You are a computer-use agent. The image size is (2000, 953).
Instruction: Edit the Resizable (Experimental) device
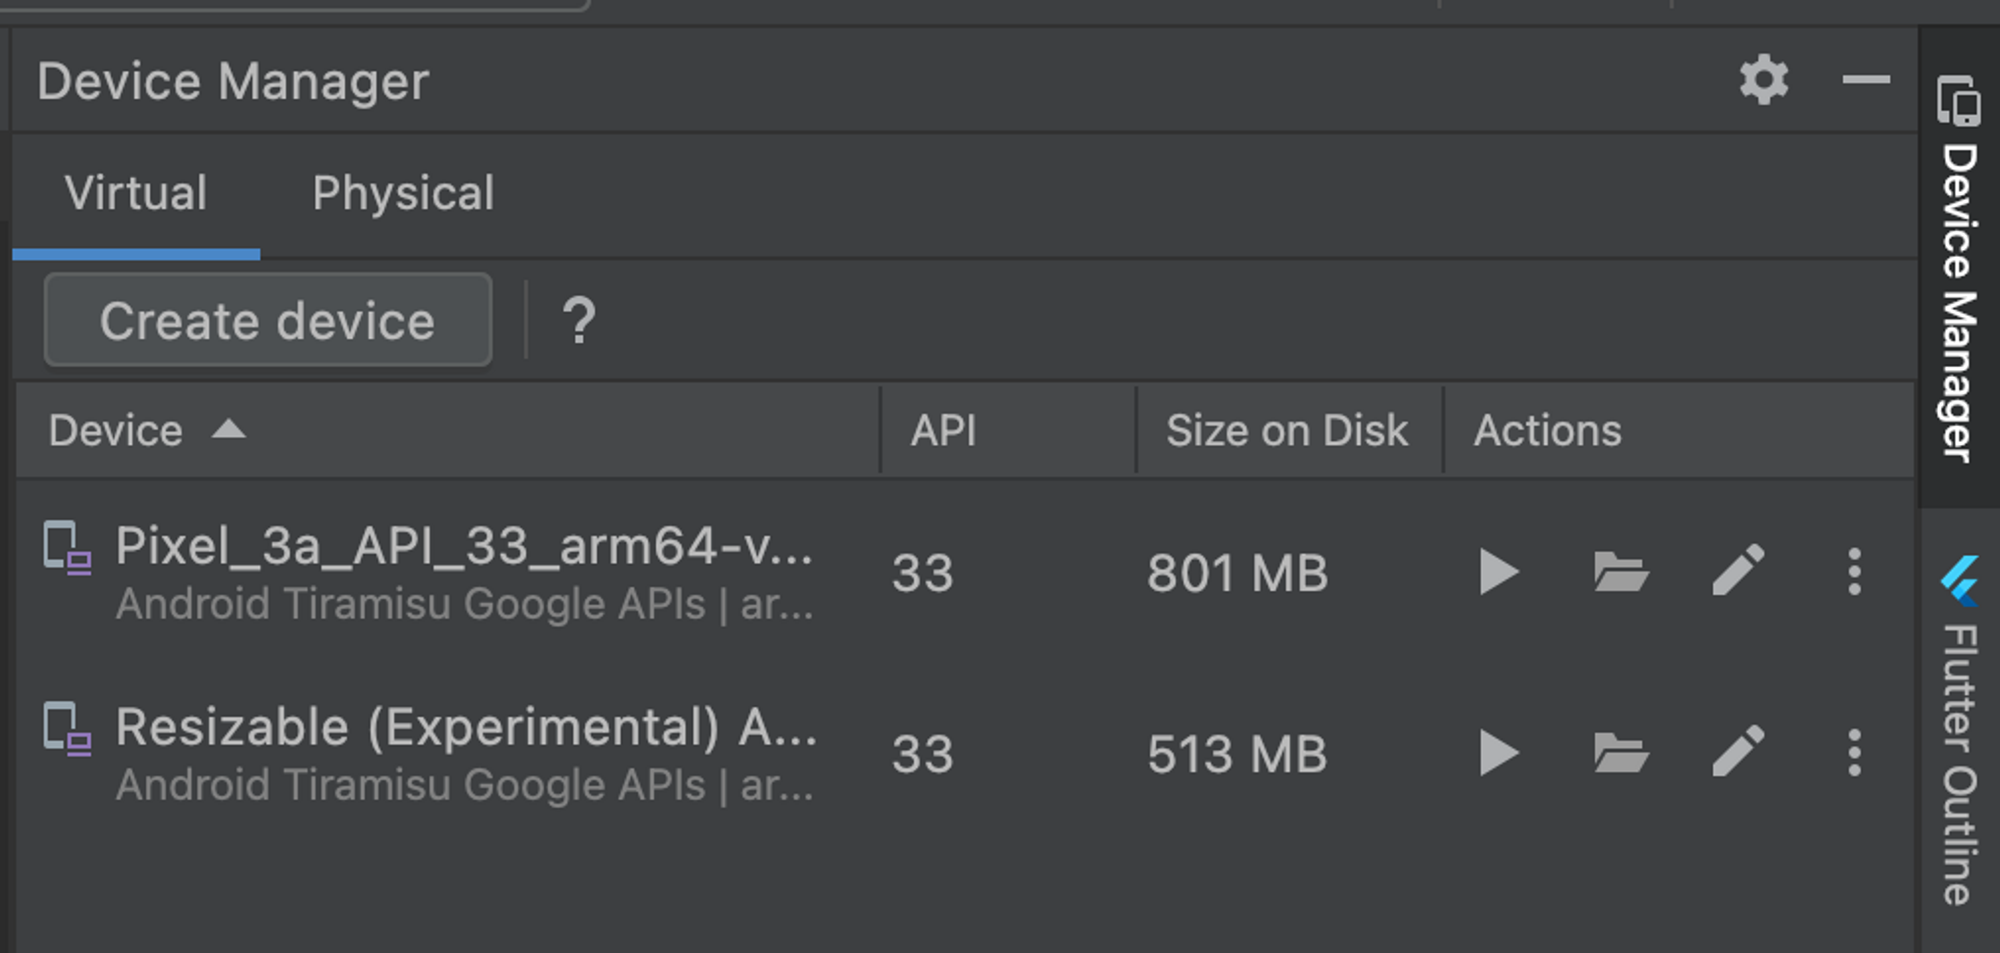pos(1738,752)
